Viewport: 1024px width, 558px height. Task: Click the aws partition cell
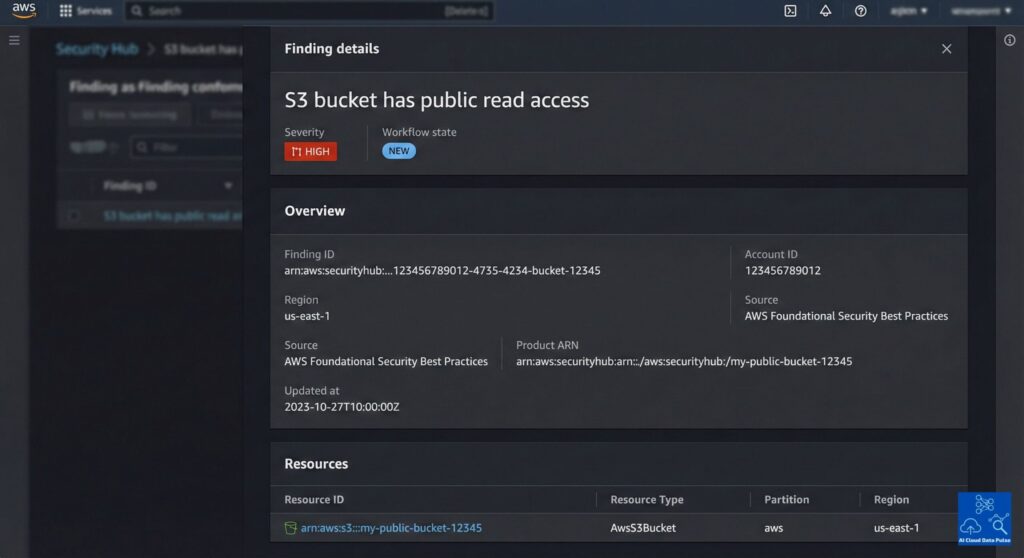tap(774, 528)
